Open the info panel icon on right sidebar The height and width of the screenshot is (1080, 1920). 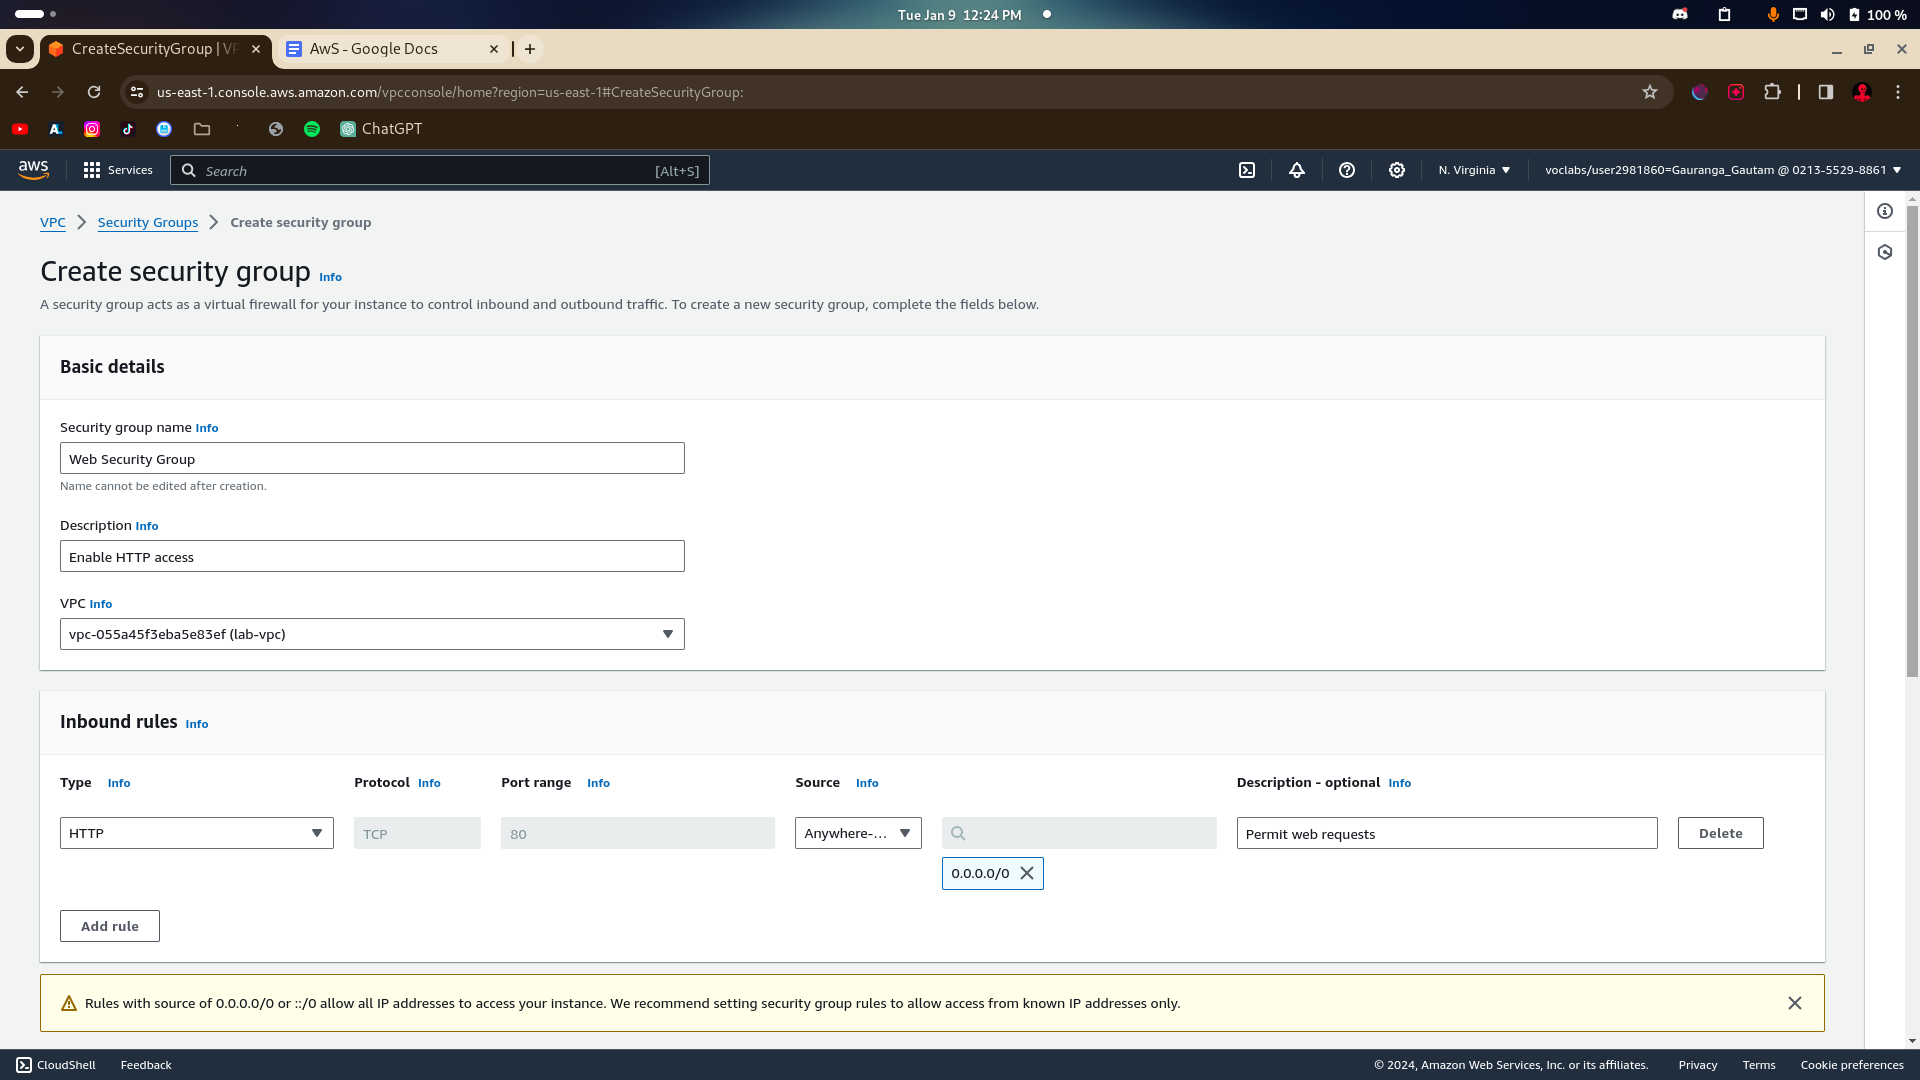[x=1885, y=211]
